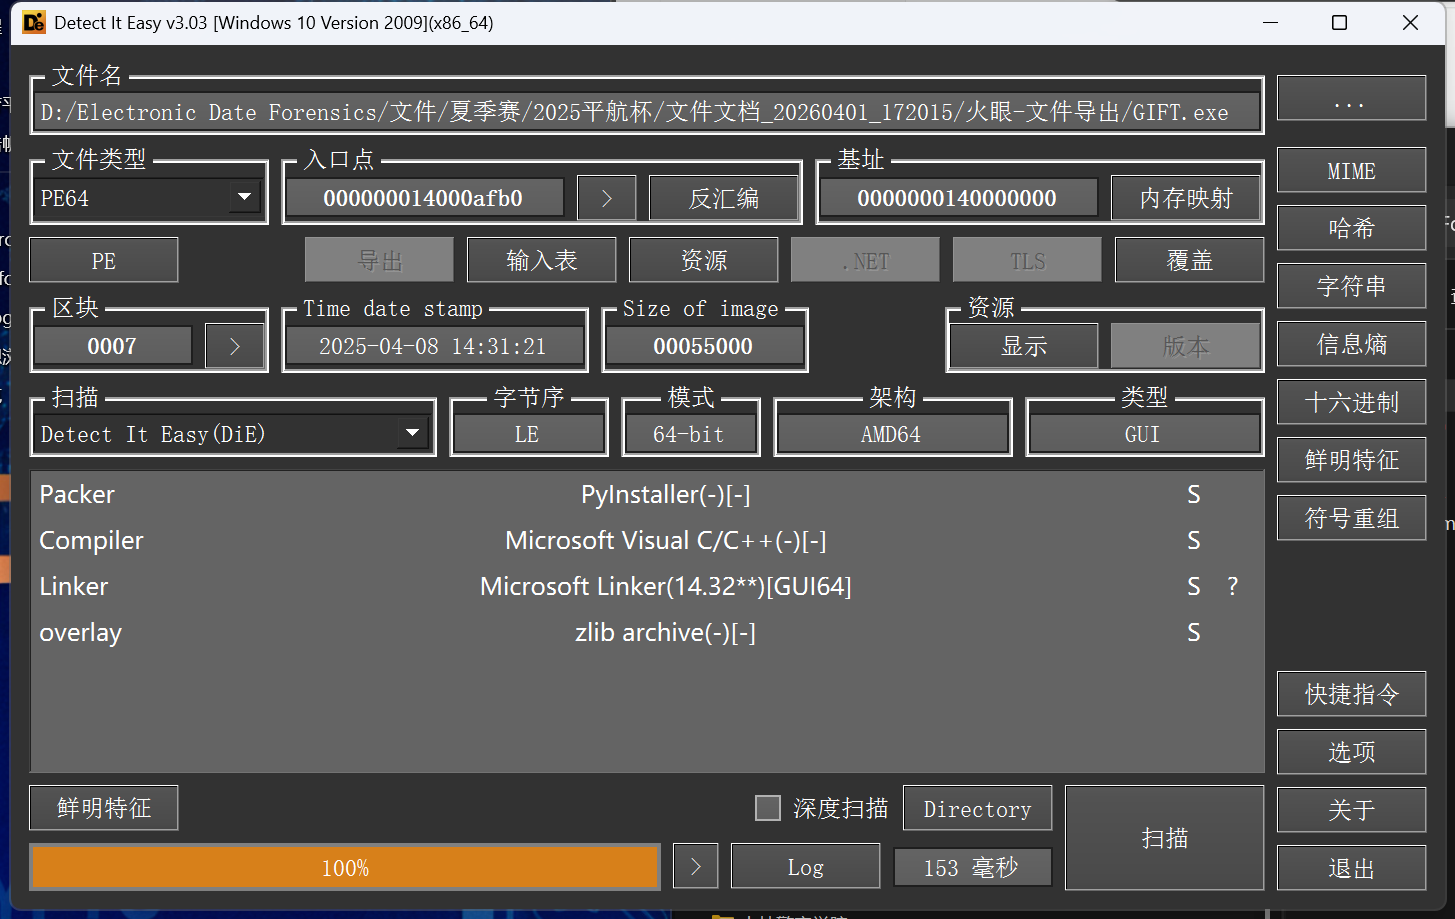
Task: Minimize the Detect It Easy window
Action: pos(1271,22)
